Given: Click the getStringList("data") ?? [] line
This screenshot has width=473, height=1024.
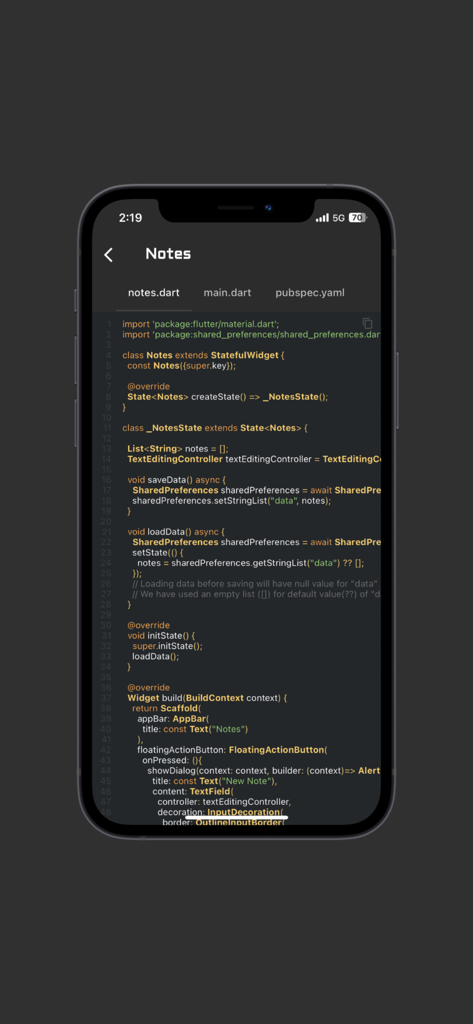Looking at the screenshot, I should pyautogui.click(x=250, y=563).
